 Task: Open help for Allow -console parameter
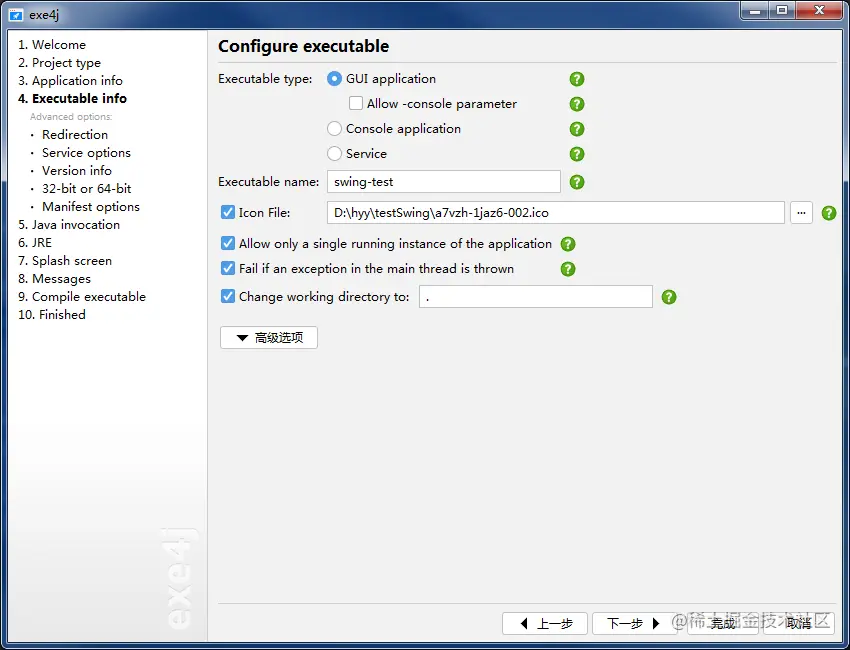point(577,104)
